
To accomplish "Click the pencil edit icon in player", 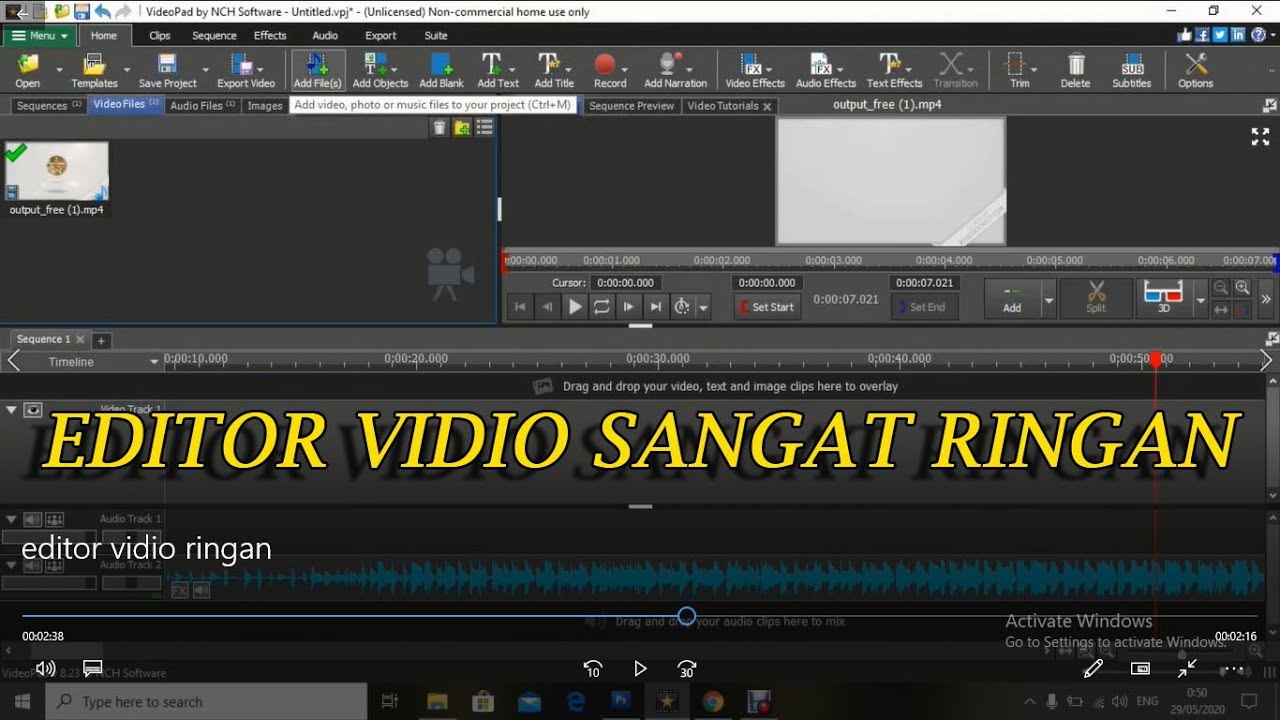I will coord(1093,668).
